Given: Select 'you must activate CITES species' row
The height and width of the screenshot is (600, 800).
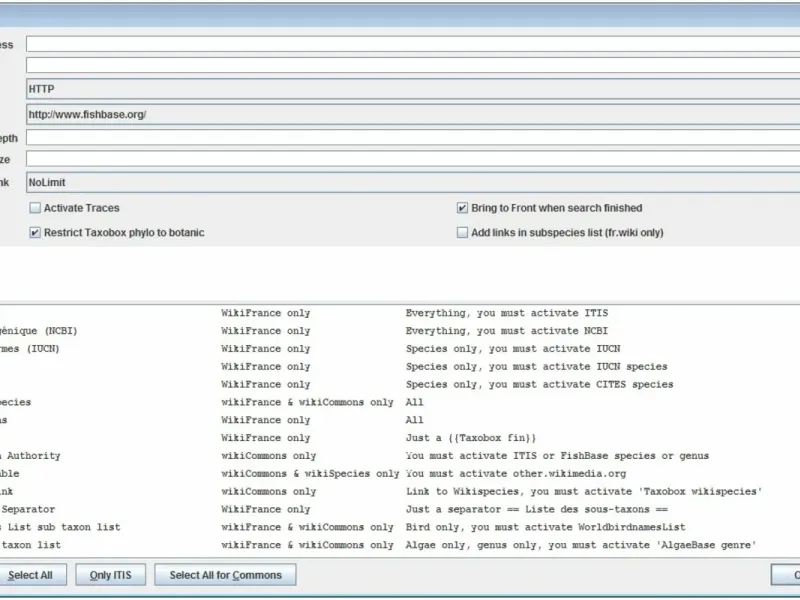Looking at the screenshot, I should tap(400, 384).
